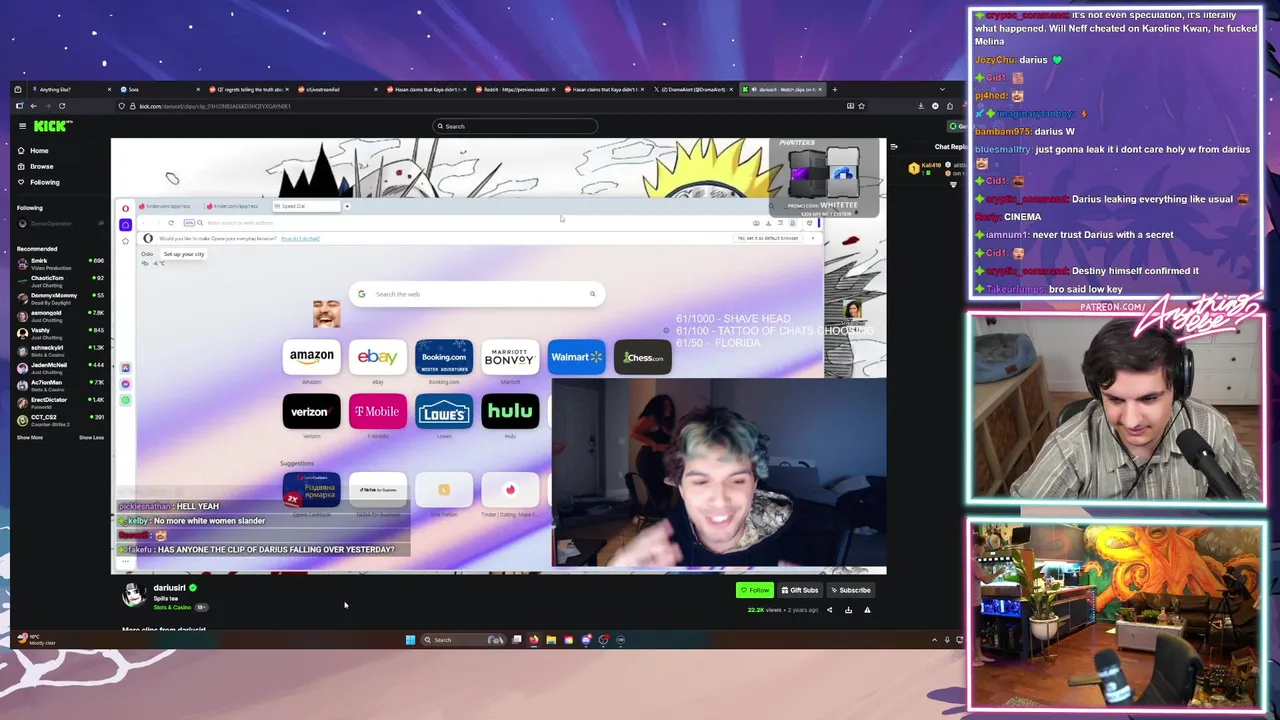This screenshot has width=1280, height=720.
Task: Share the clip with share icon
Action: (x=829, y=610)
